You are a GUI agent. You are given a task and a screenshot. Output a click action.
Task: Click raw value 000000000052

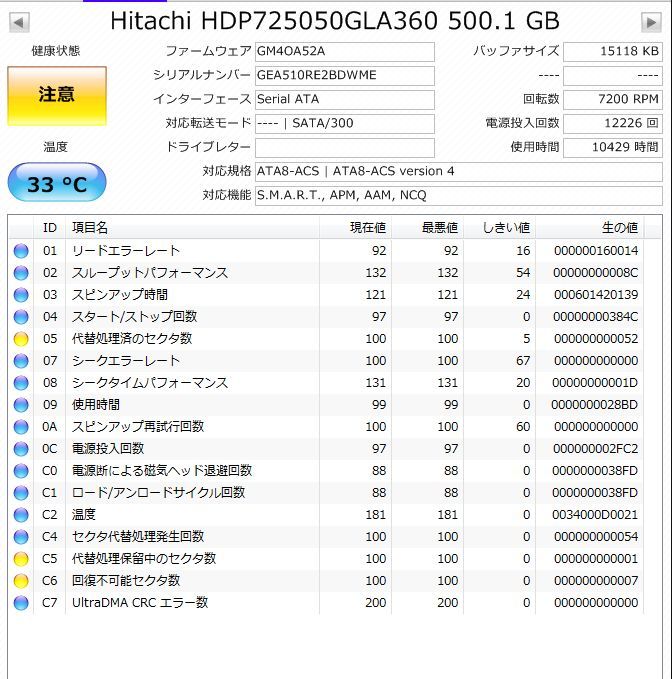[596, 339]
